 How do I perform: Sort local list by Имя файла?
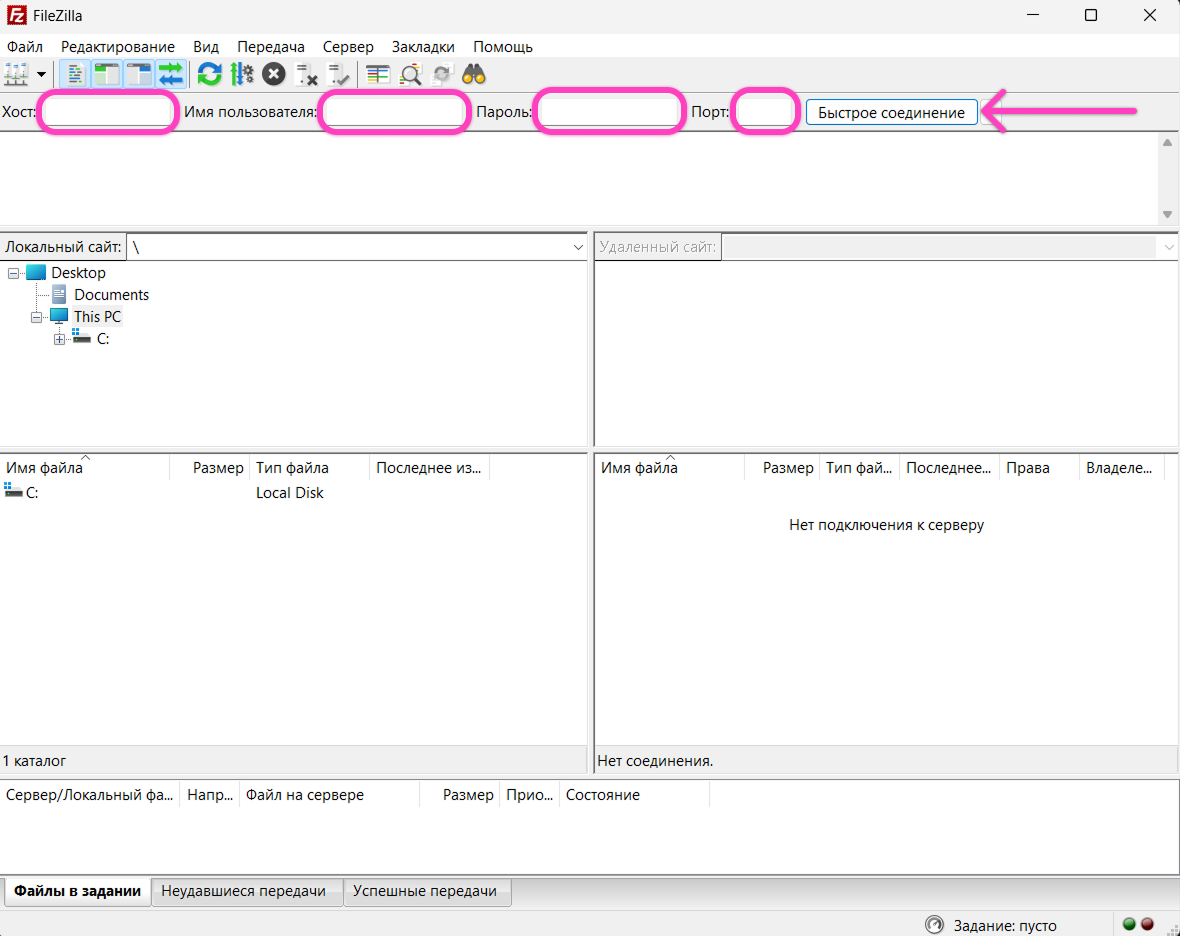[85, 467]
